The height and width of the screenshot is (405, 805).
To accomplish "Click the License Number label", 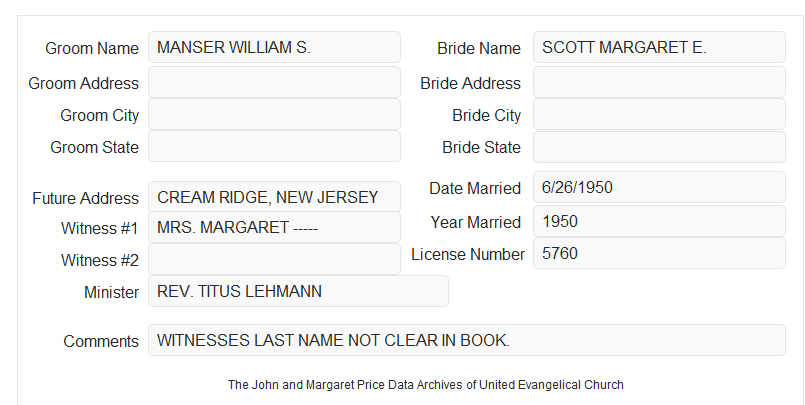I will pos(468,255).
